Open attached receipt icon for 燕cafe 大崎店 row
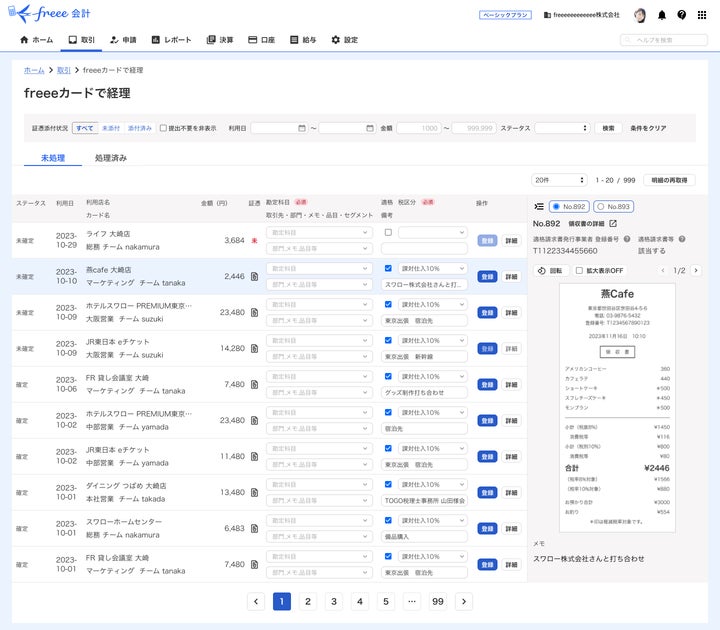 point(254,276)
